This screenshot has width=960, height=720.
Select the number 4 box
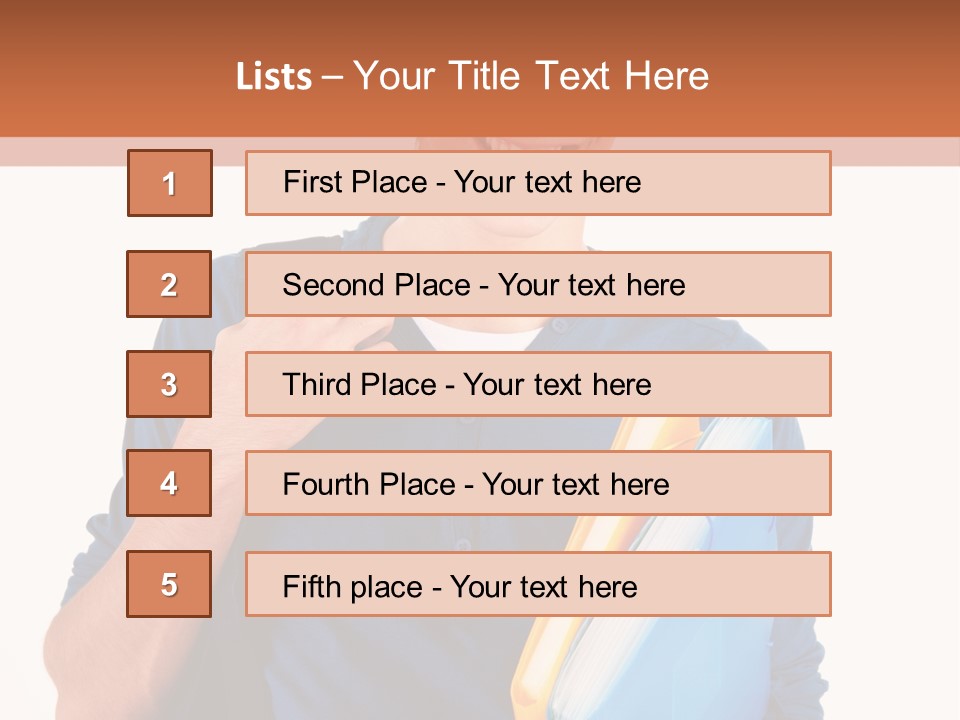point(169,483)
